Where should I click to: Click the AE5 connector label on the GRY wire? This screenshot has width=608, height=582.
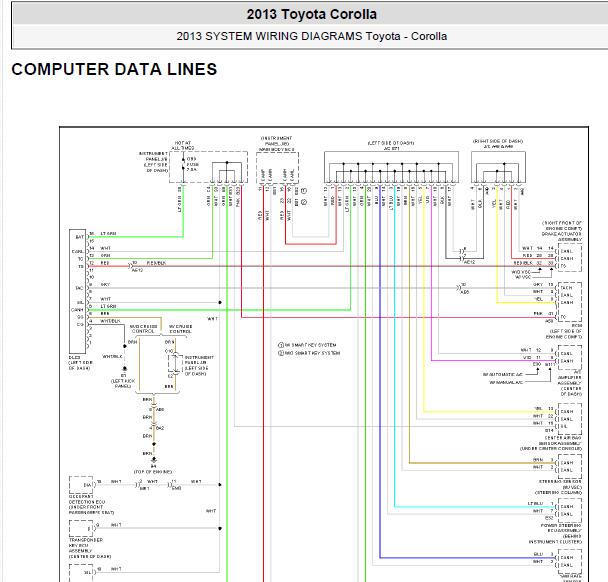point(465,292)
